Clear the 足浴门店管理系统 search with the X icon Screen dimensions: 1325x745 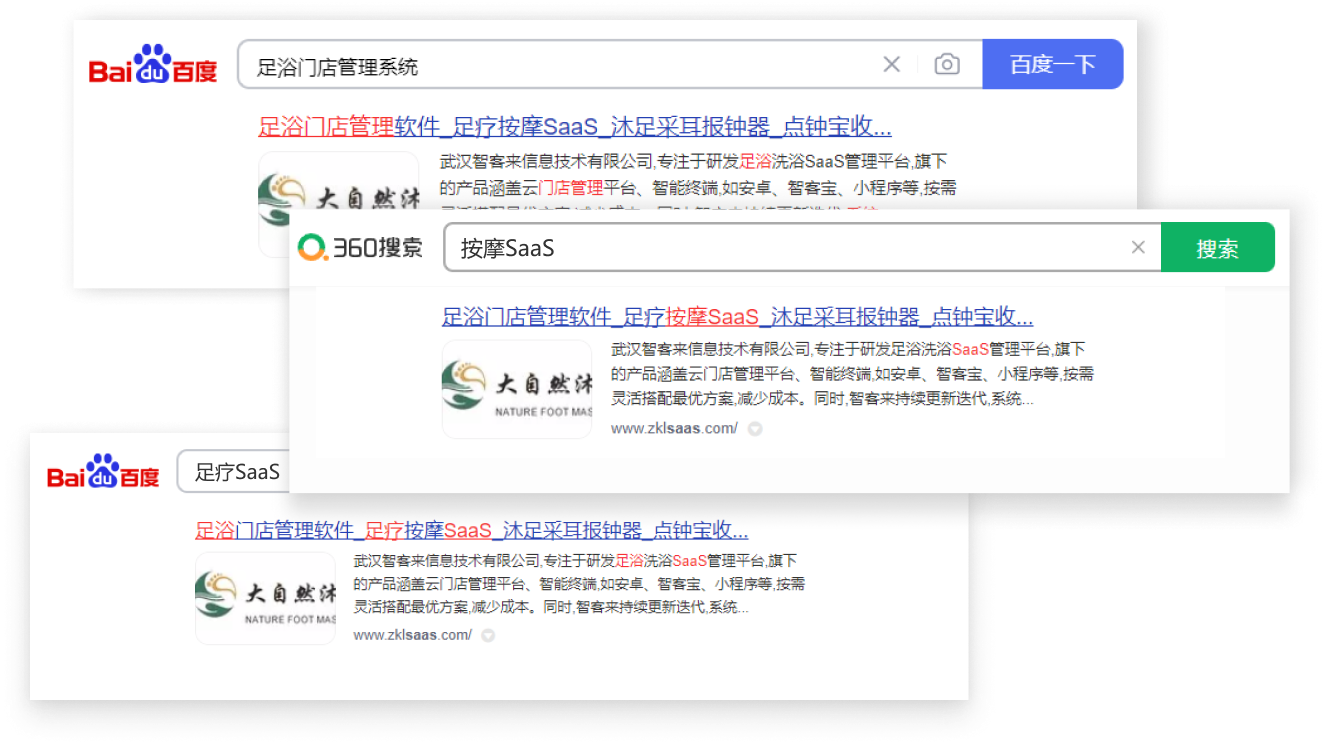pyautogui.click(x=891, y=65)
